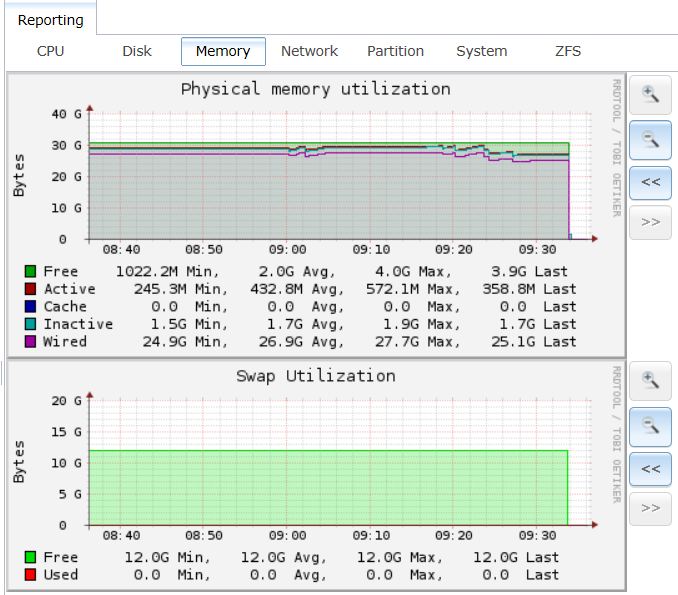
Task: Zoom out on the Swap Utilization graph
Action: [x=650, y=426]
